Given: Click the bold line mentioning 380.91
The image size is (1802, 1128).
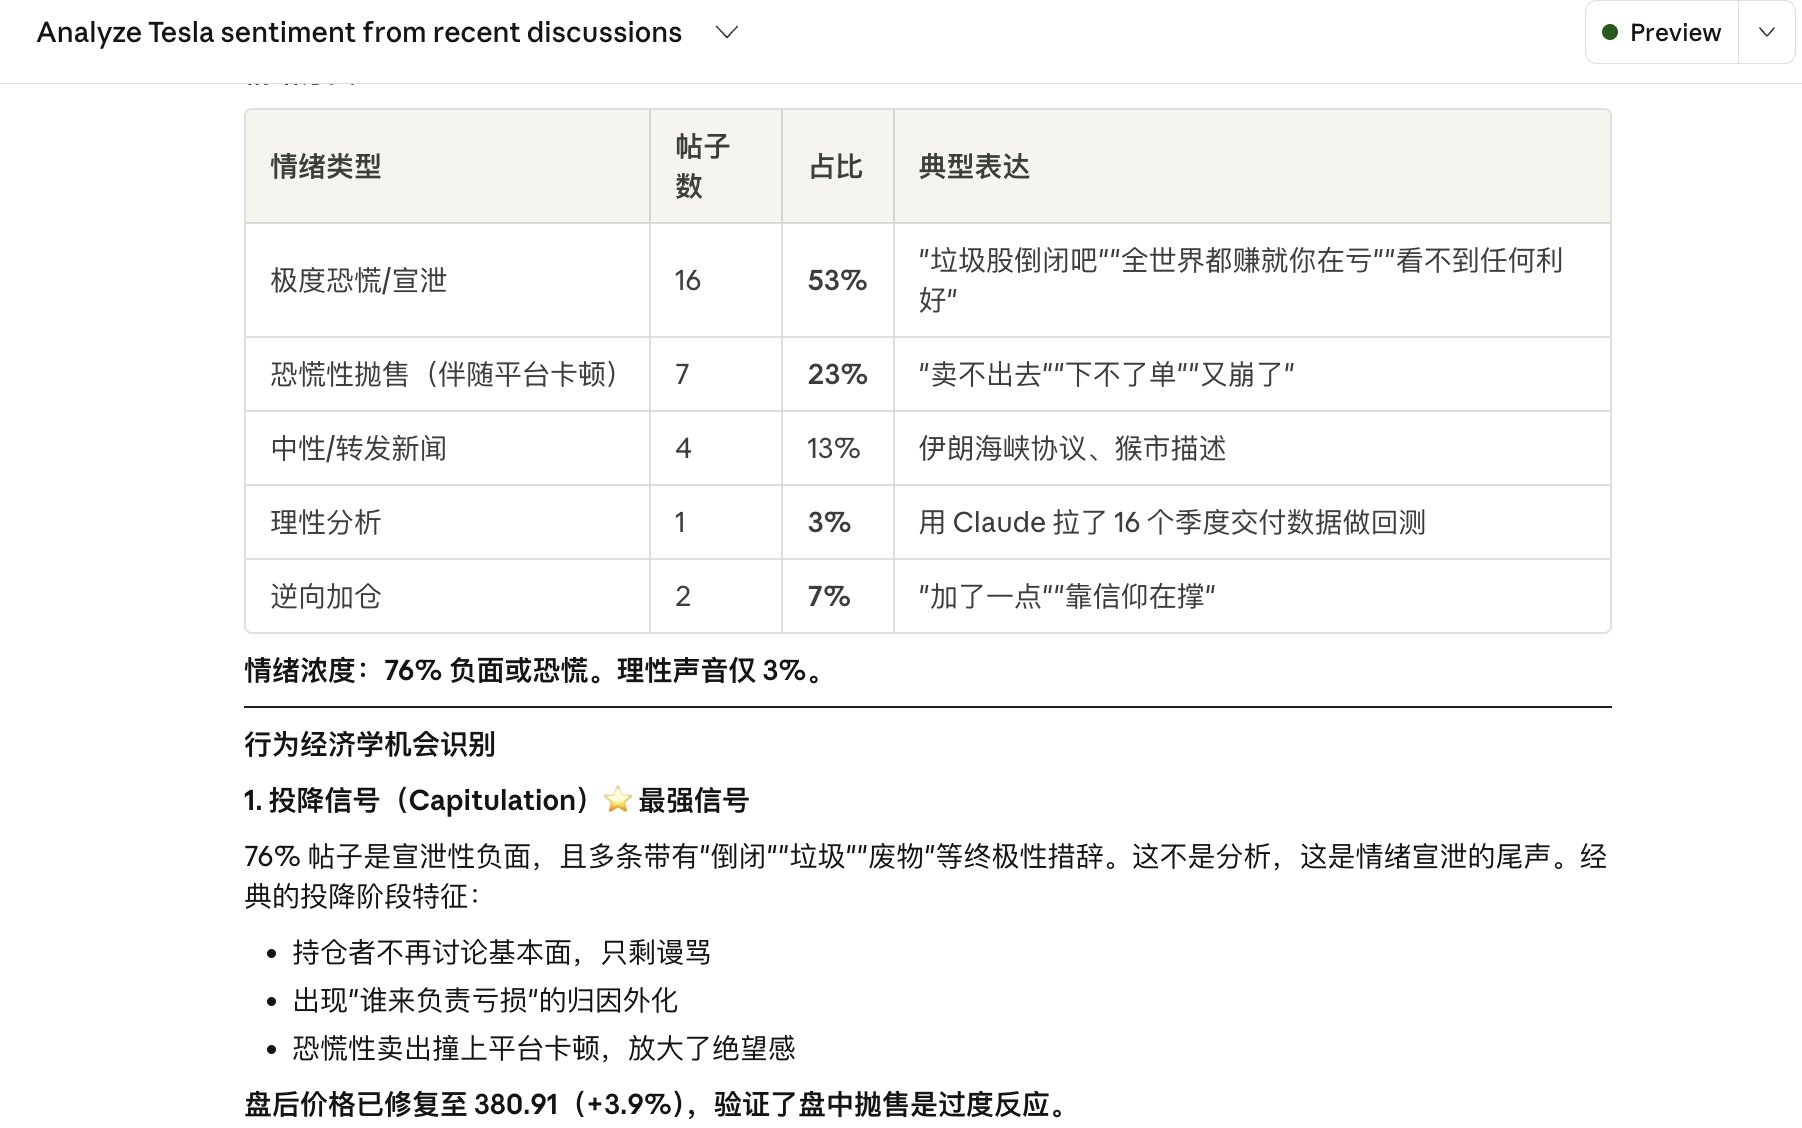Looking at the screenshot, I should point(658,1104).
